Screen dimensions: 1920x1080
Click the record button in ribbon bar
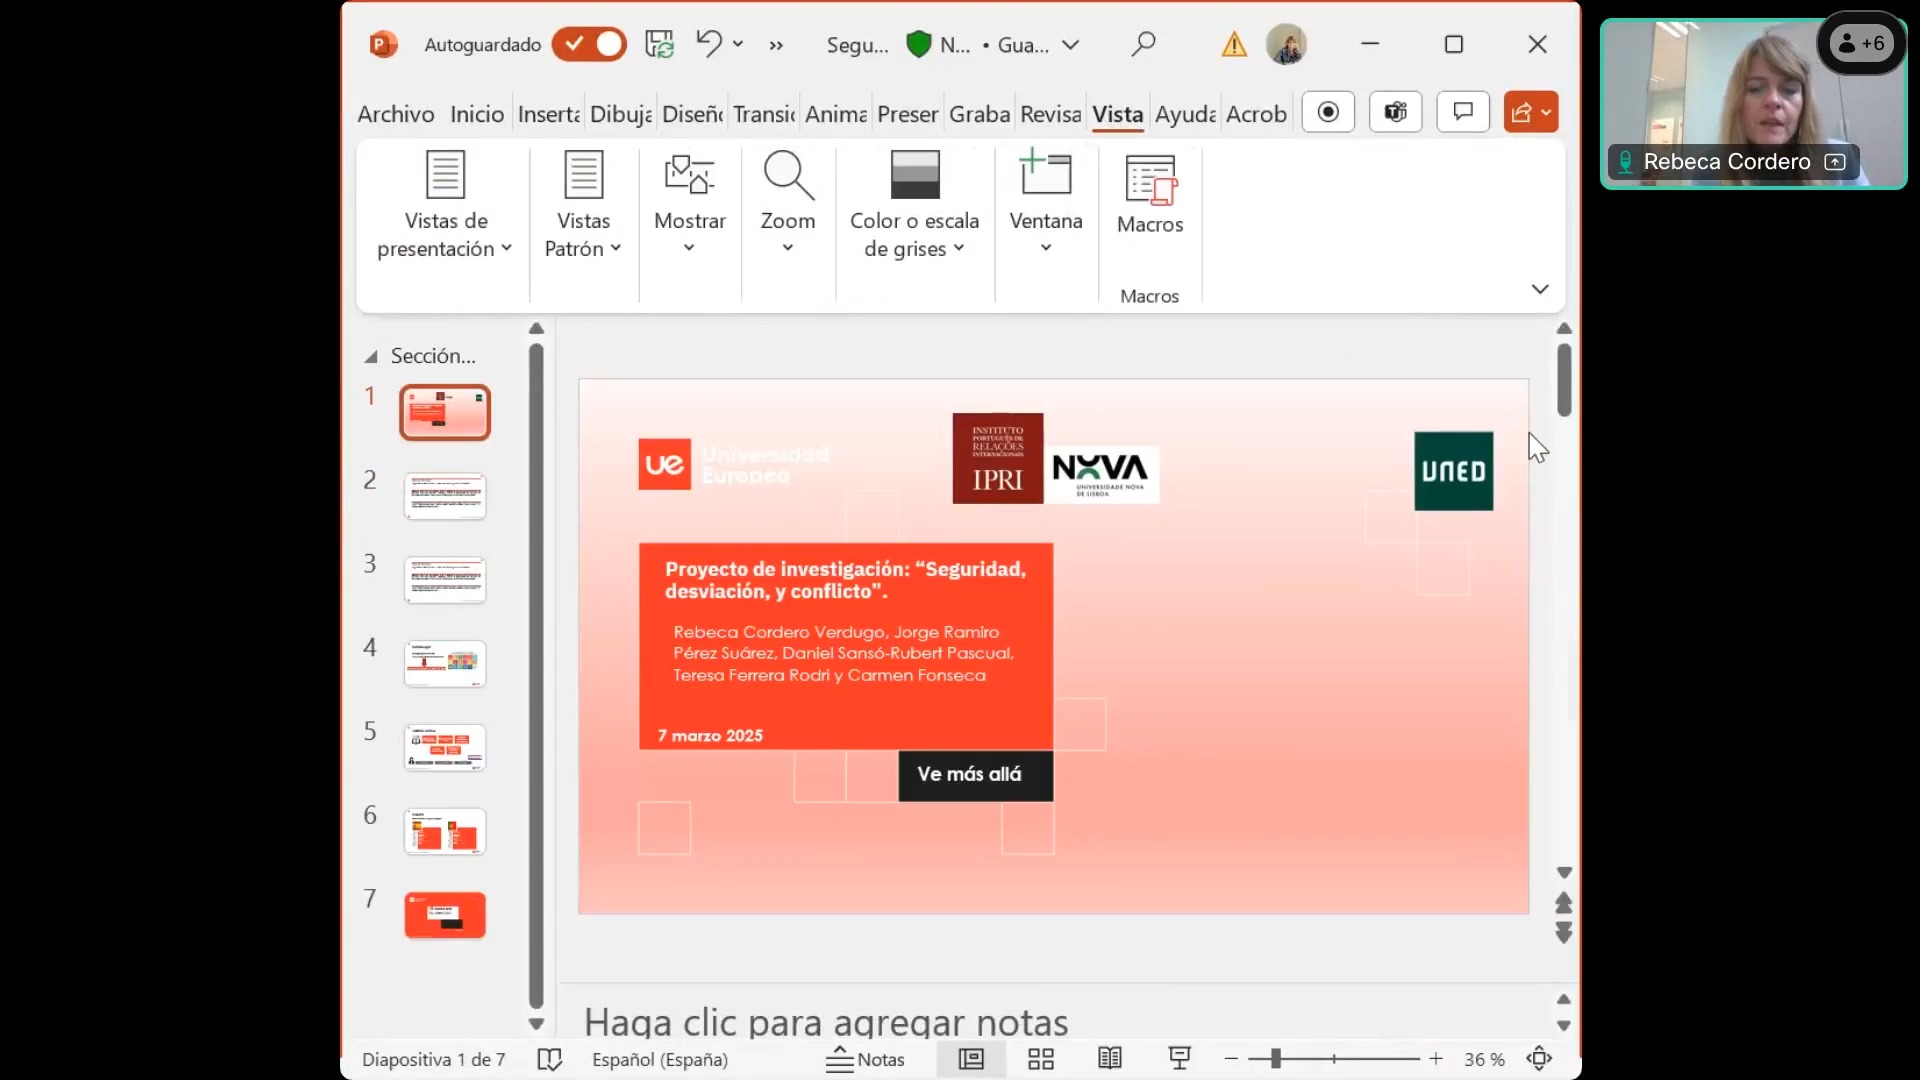(x=1328, y=112)
